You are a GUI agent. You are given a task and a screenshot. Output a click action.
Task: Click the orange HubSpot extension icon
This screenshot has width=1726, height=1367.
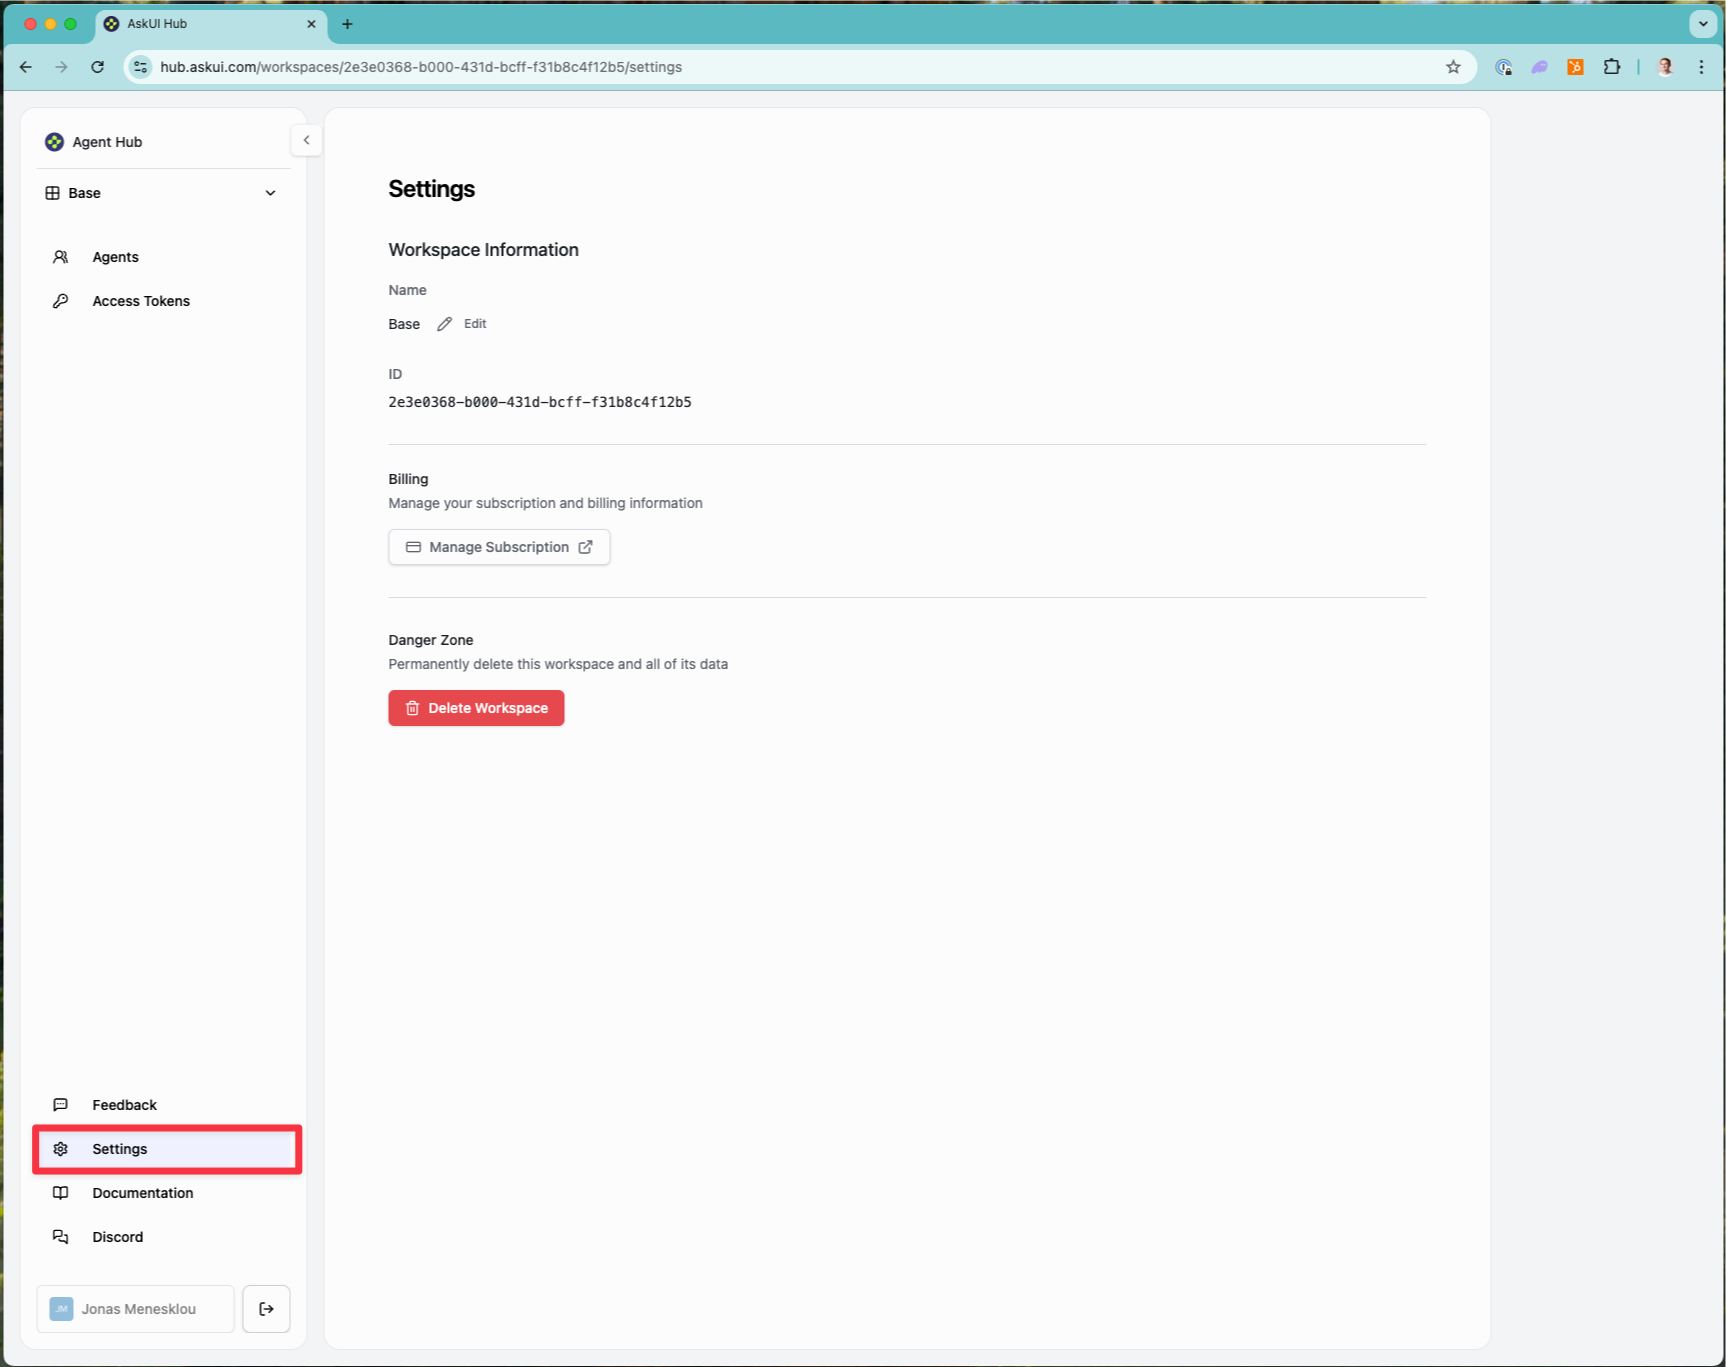(x=1575, y=67)
